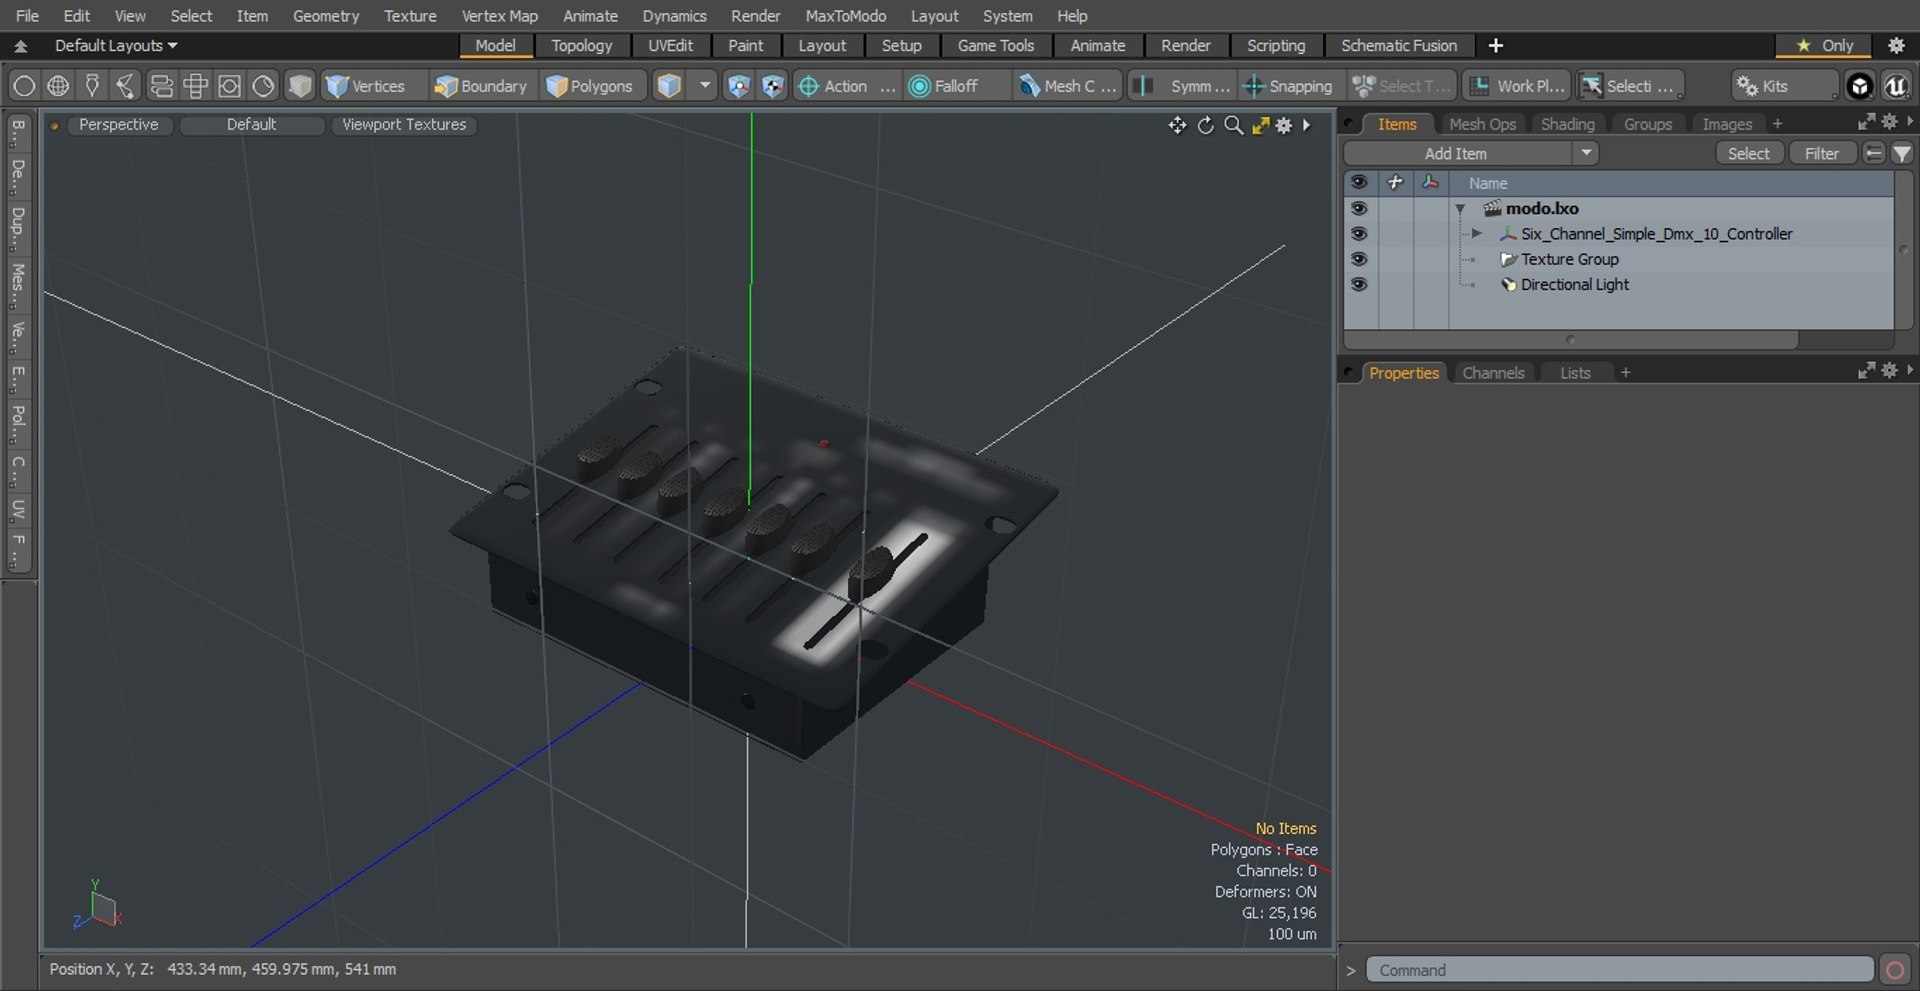Viewport: 1920px width, 991px height.
Task: Open the Perspective view type dropdown
Action: click(118, 124)
